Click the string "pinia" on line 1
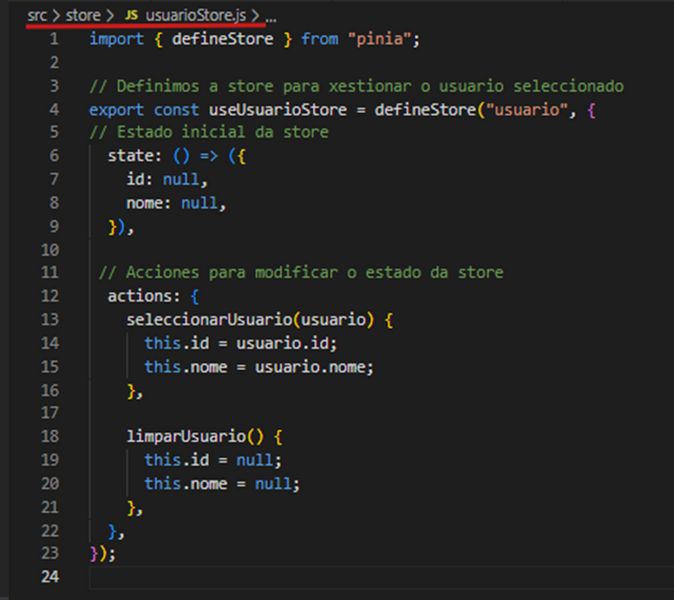This screenshot has width=674, height=600. coord(380,39)
